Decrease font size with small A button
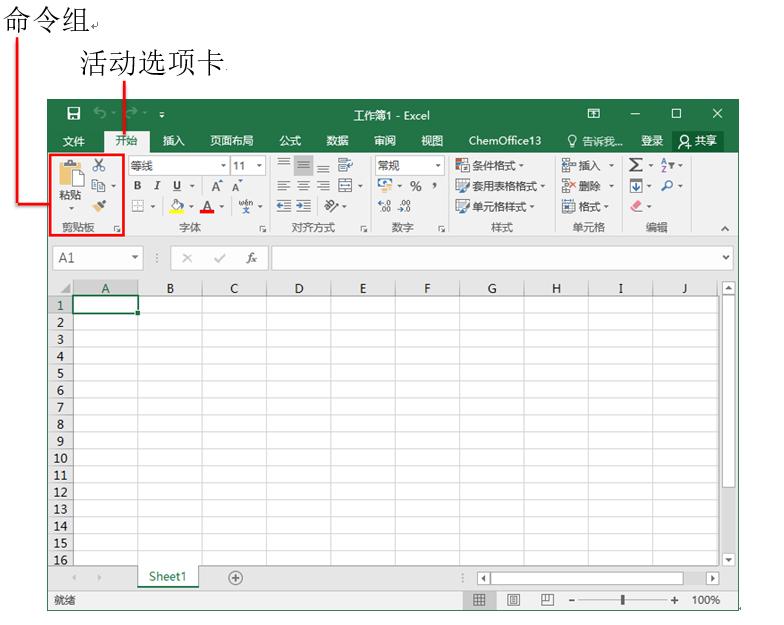This screenshot has height=625, width=784. click(236, 186)
